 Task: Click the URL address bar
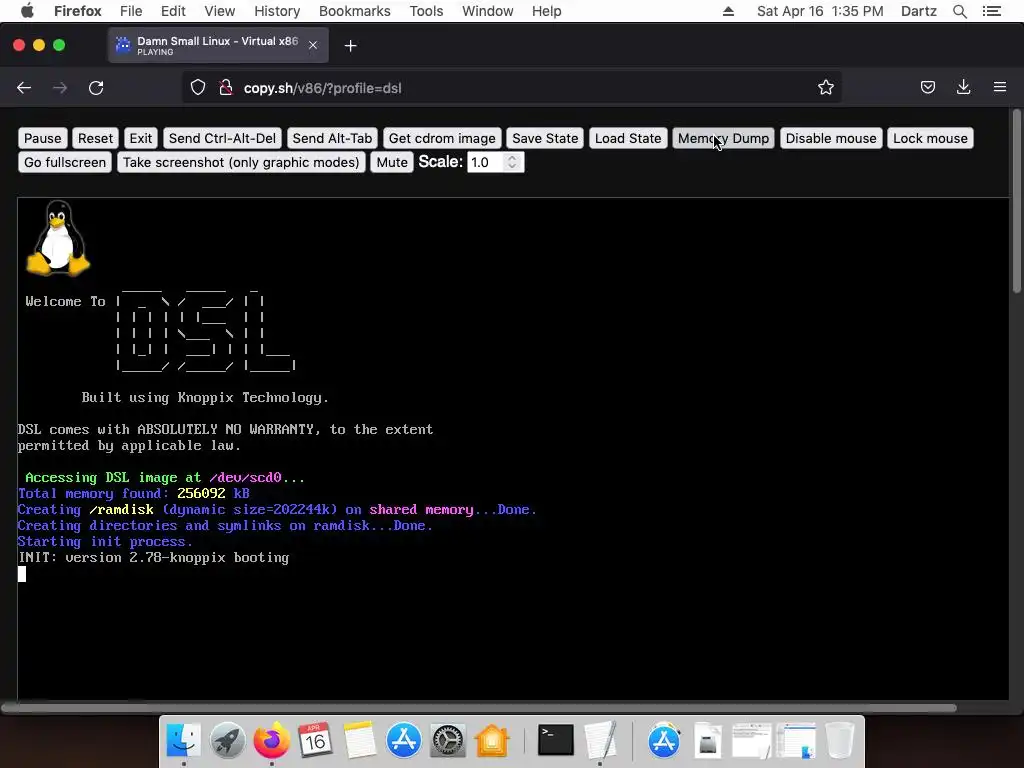click(511, 88)
